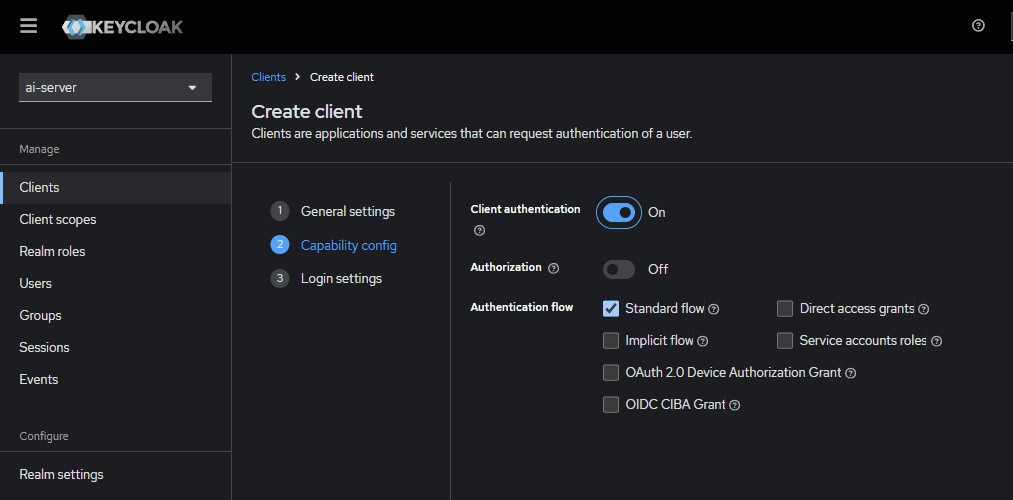Click help icon beside OIDC CIBA Grant

click(734, 406)
